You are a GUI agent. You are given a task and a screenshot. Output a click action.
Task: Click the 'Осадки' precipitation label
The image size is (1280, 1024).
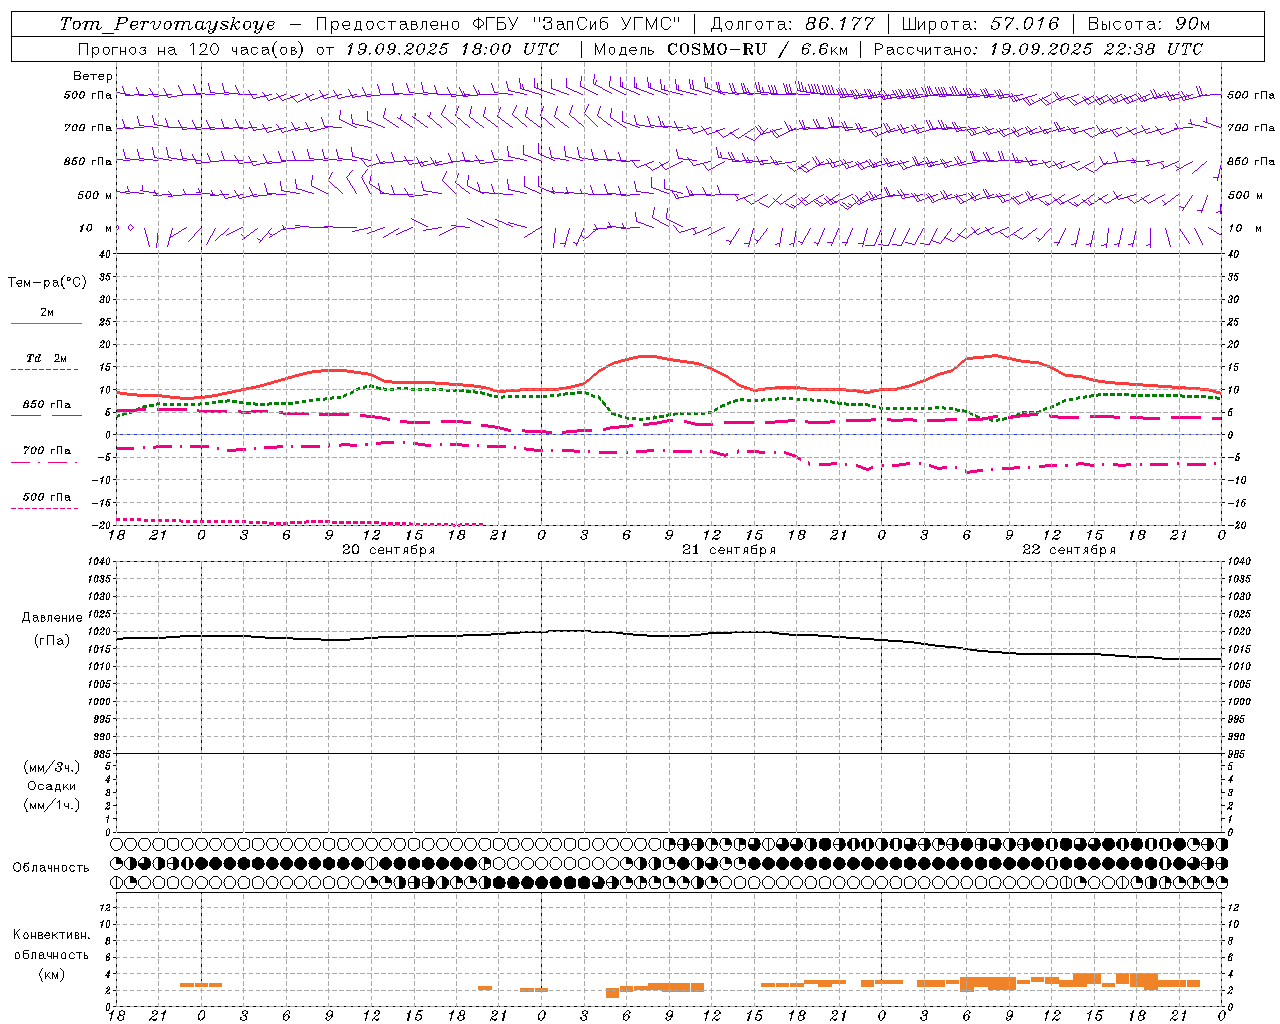click(51, 786)
